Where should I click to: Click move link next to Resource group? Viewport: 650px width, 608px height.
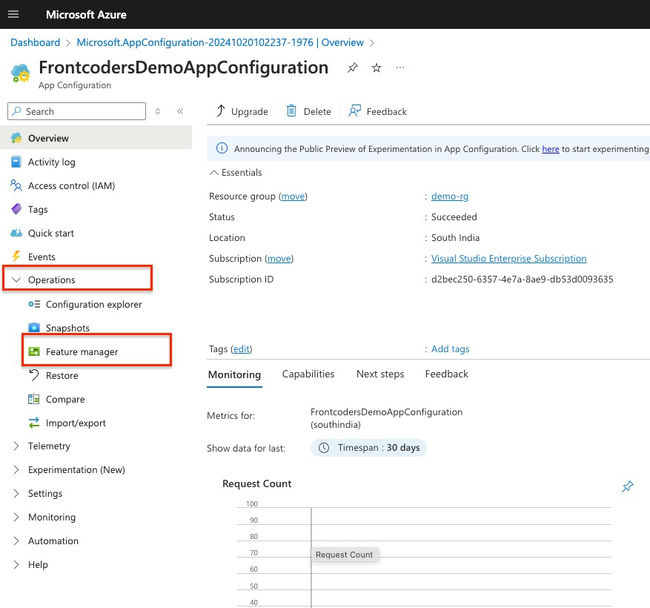pos(293,196)
